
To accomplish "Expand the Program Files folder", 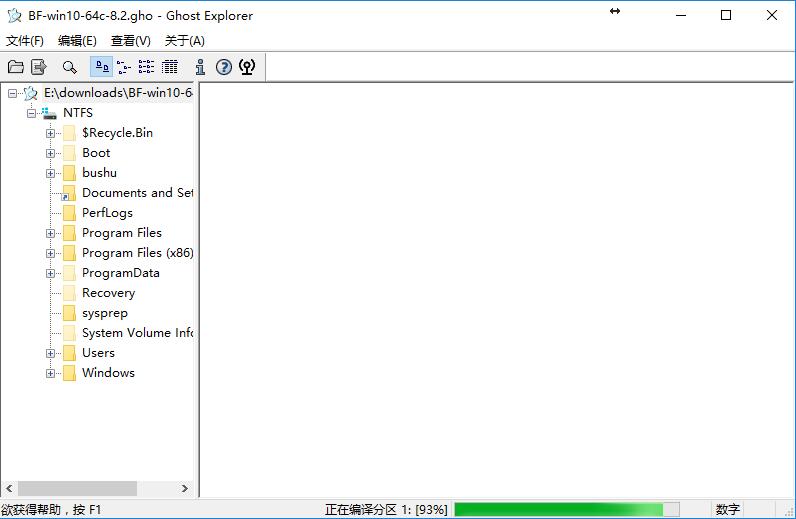I will click(x=50, y=233).
